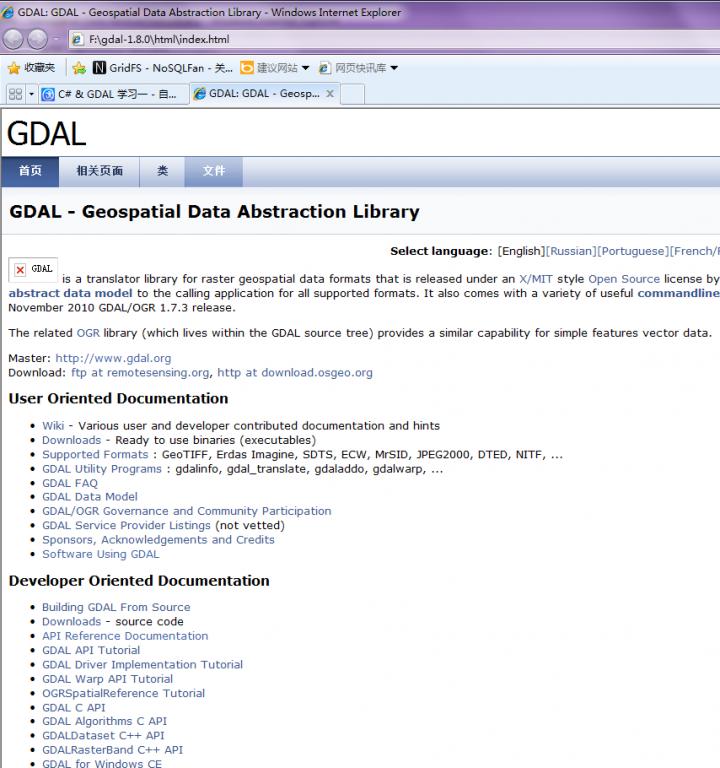Open the GDAL Utility Programs link

(x=102, y=469)
